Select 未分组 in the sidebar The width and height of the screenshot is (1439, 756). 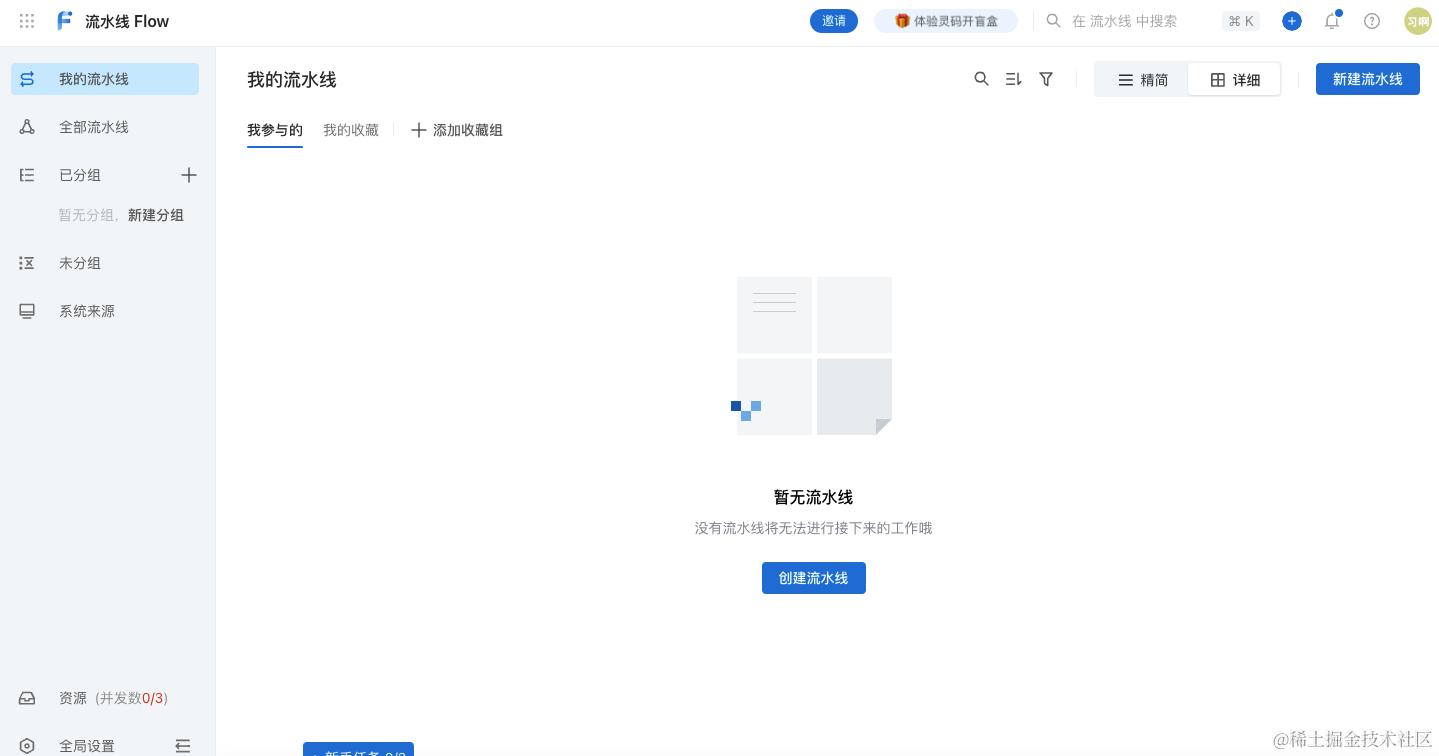[x=105, y=263]
